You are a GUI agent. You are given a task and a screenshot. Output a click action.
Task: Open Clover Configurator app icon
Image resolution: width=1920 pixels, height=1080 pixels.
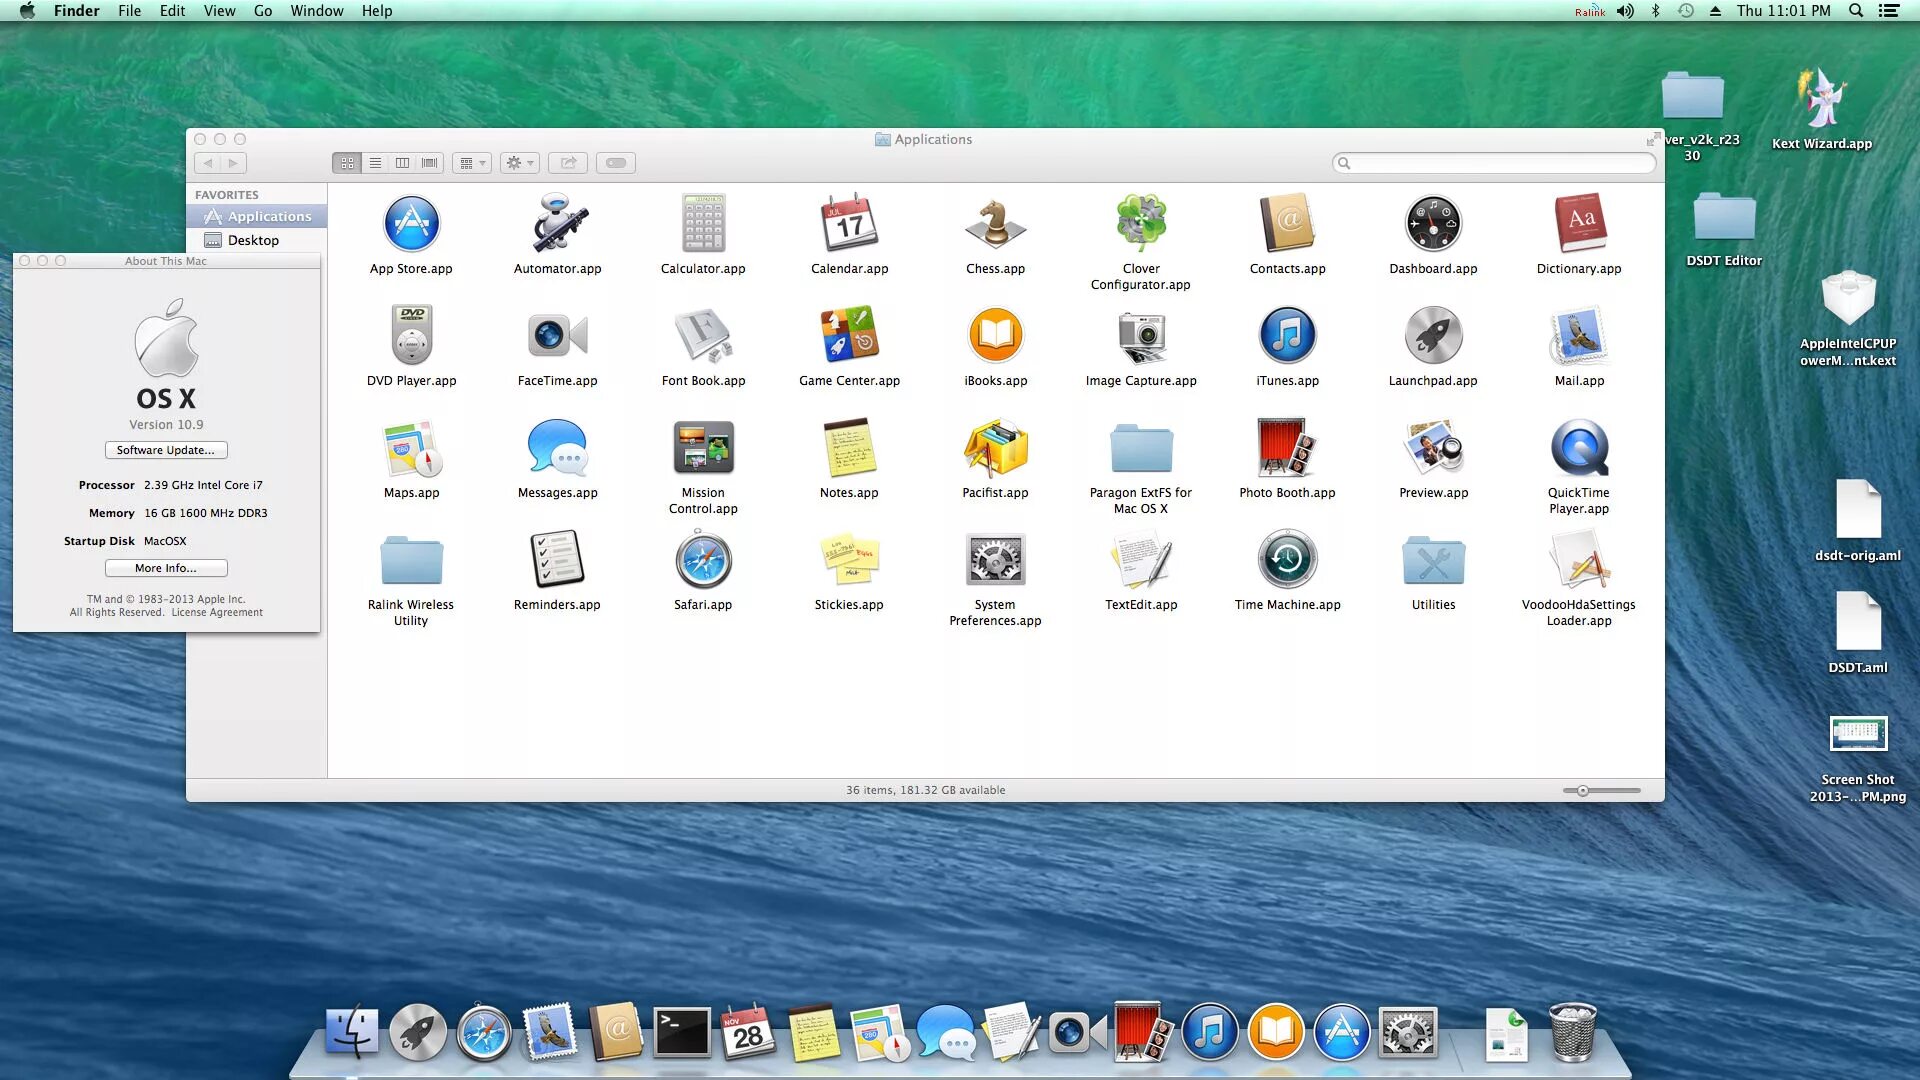(1141, 223)
